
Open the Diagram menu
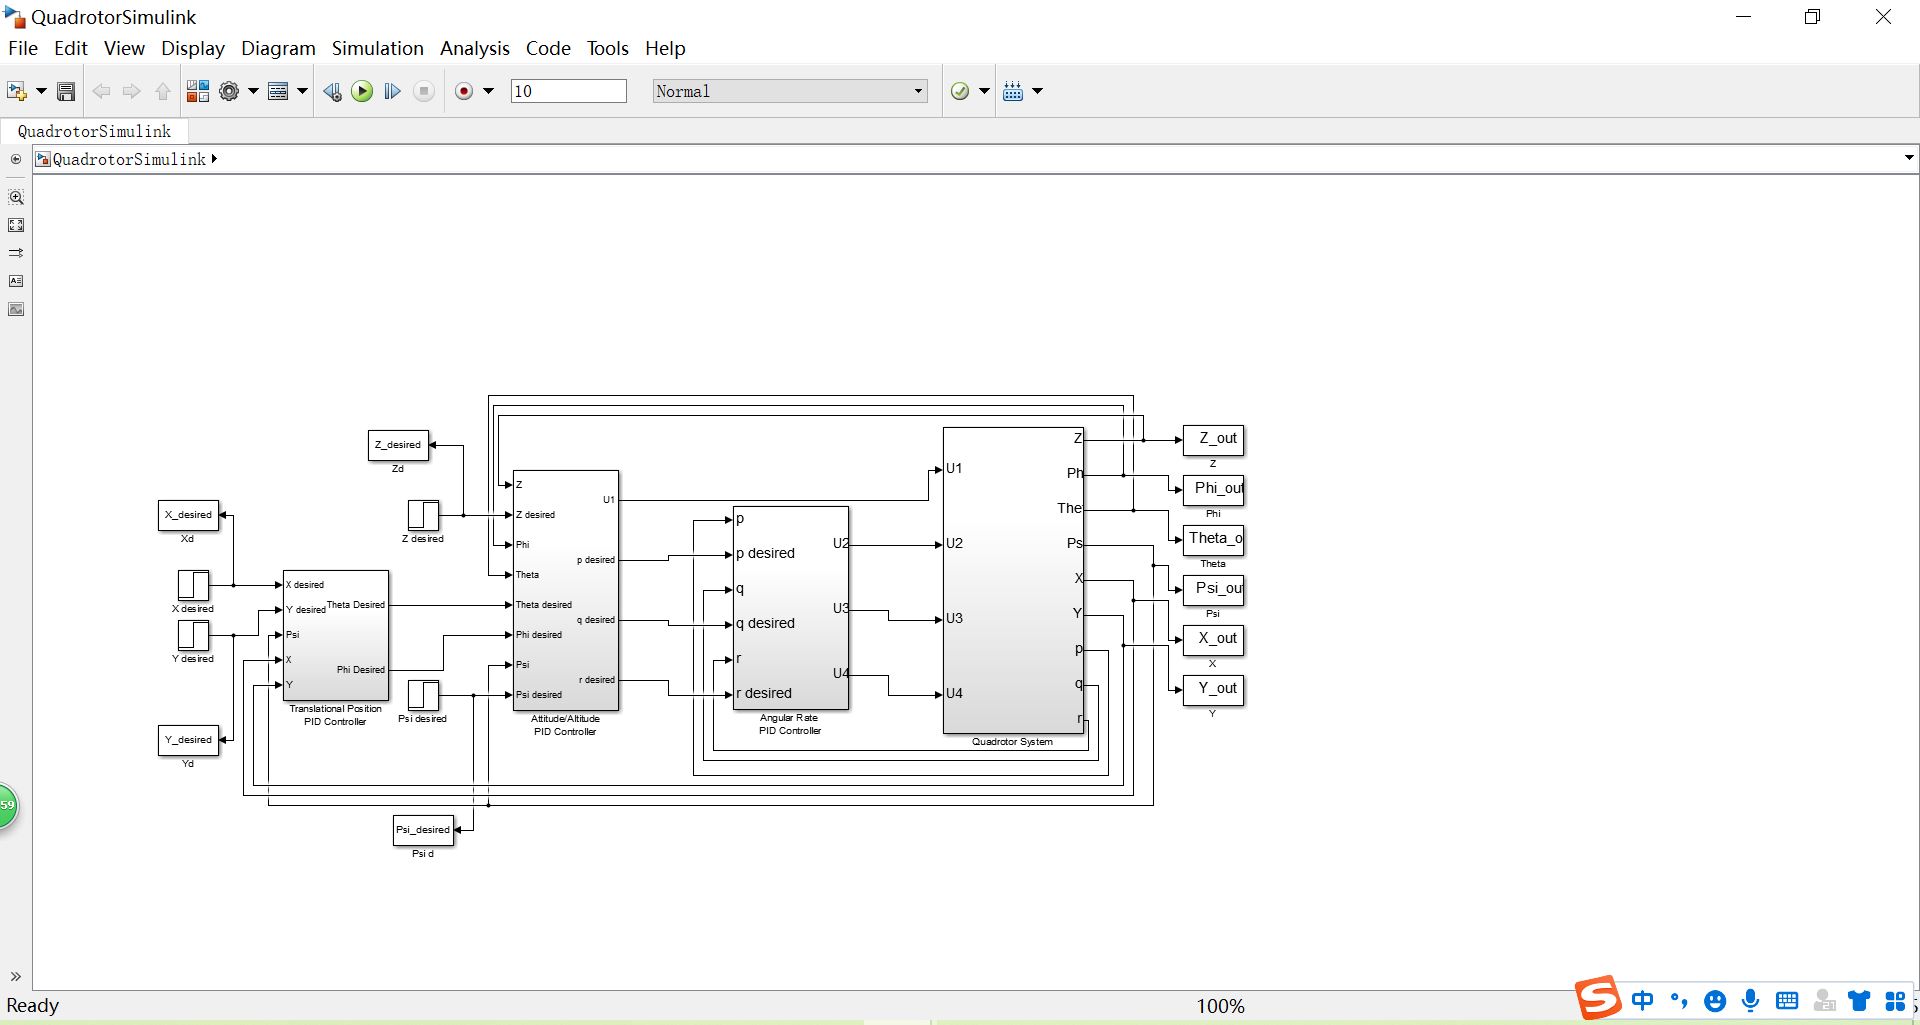click(278, 48)
